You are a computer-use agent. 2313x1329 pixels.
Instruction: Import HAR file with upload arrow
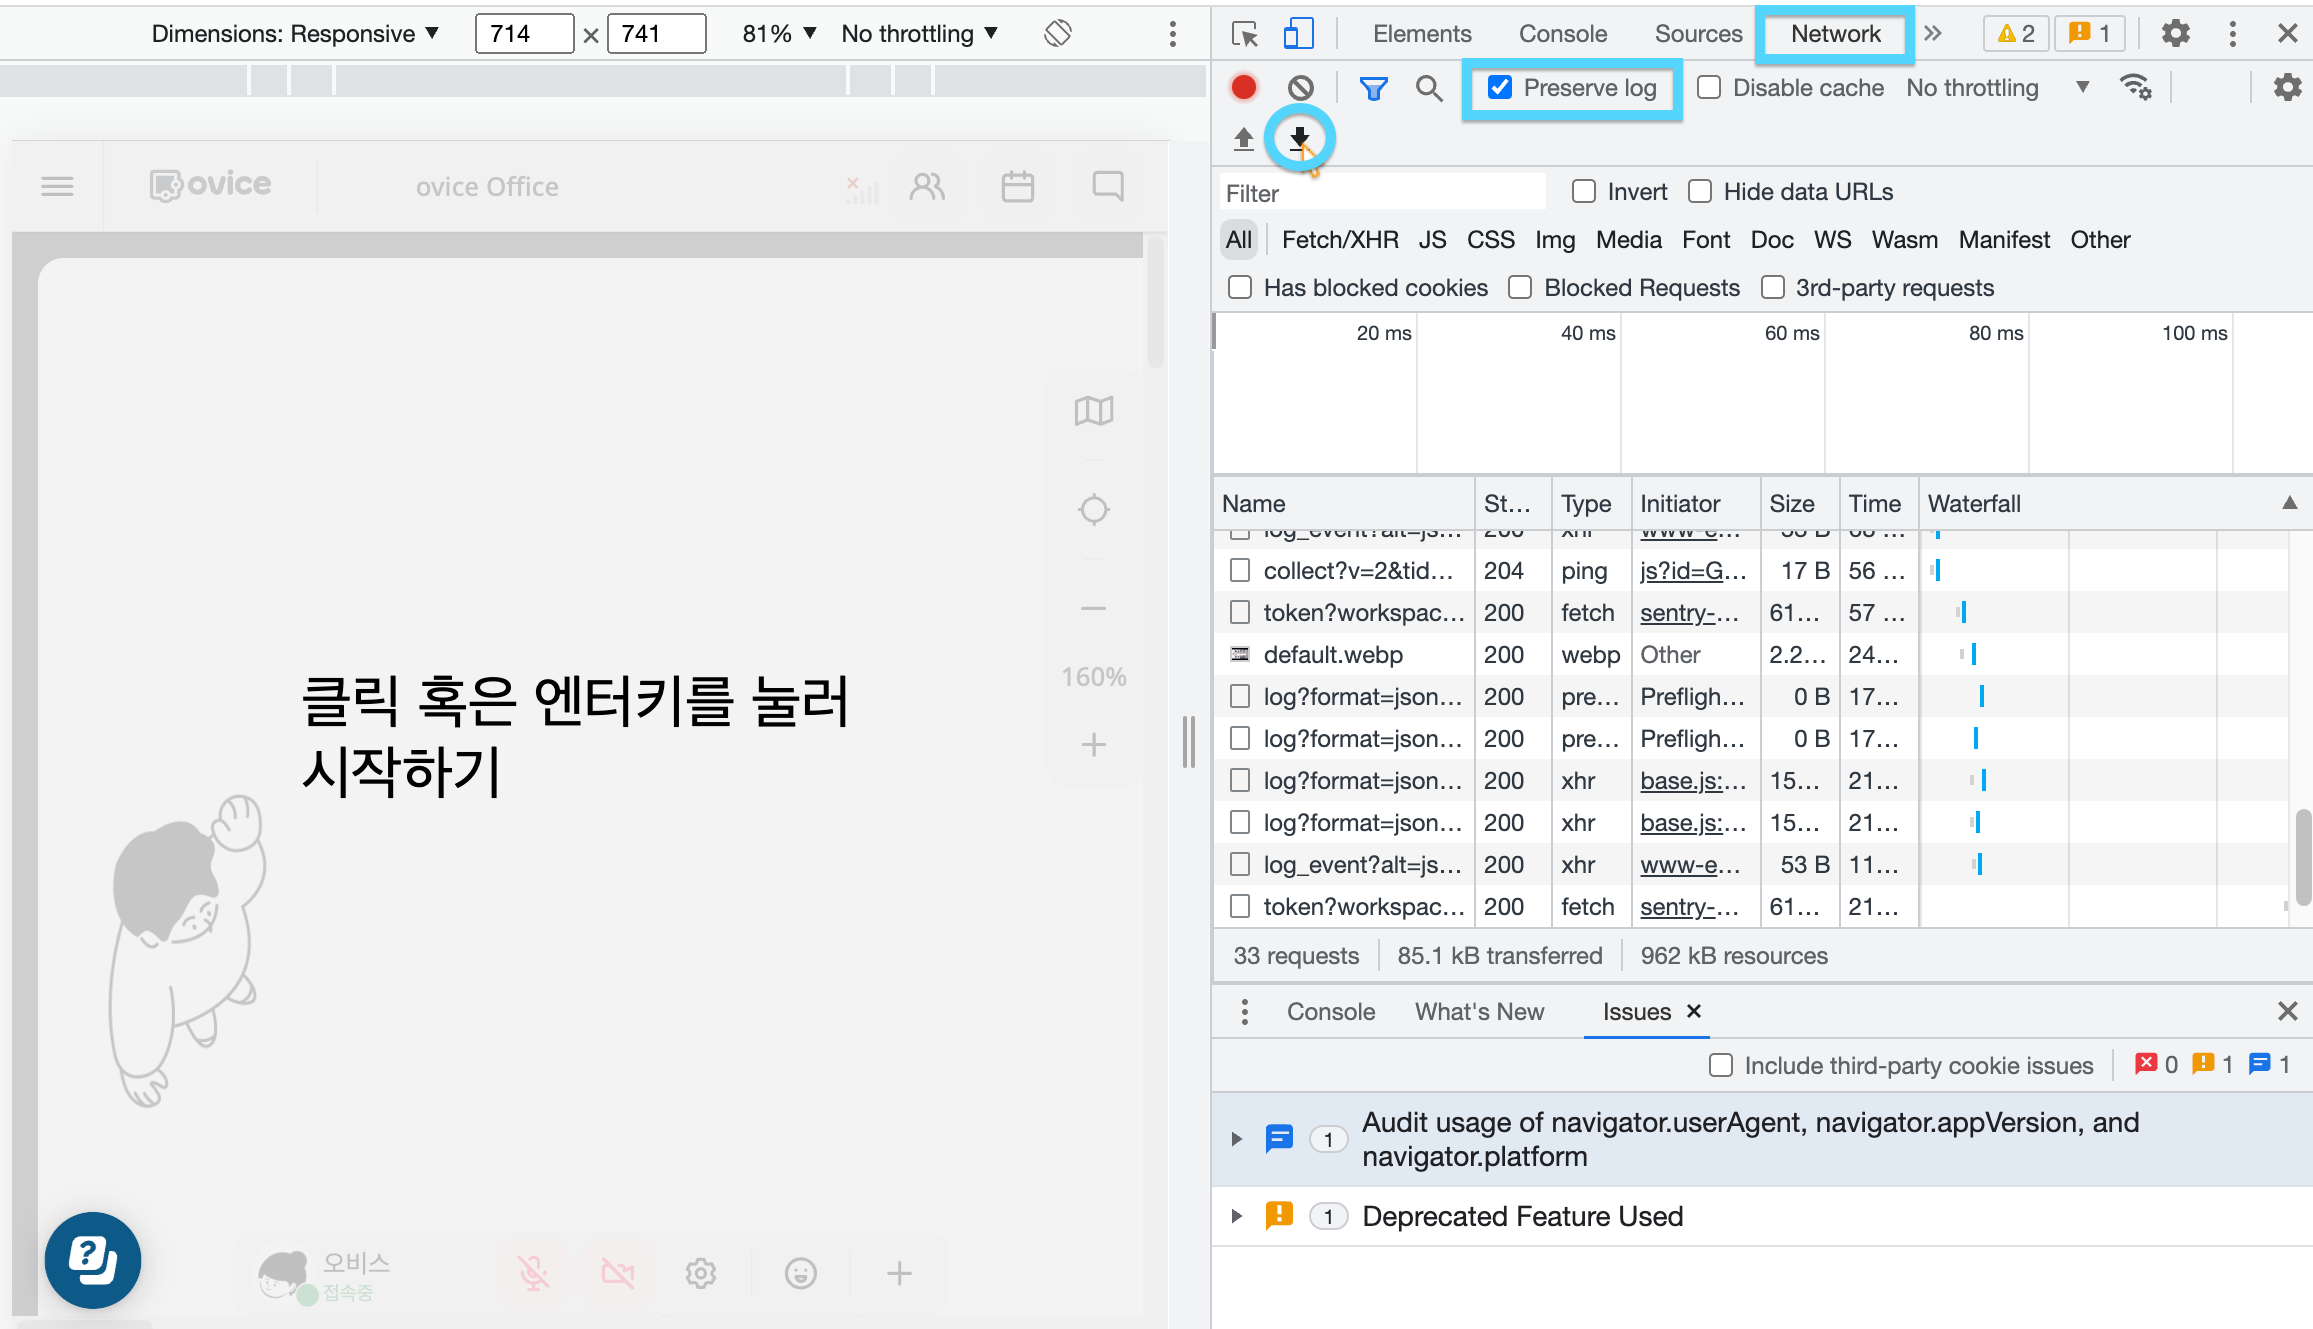[x=1243, y=138]
